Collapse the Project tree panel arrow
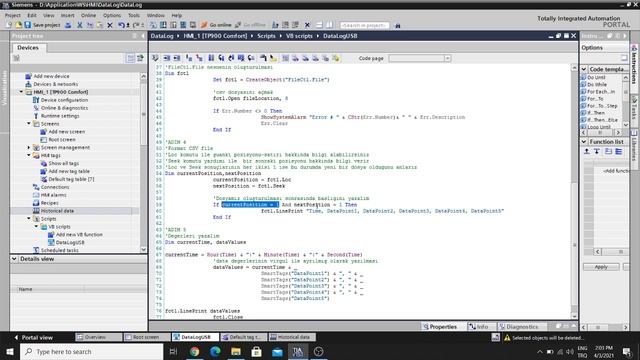Screen dimensions: 640x360 [143, 36]
